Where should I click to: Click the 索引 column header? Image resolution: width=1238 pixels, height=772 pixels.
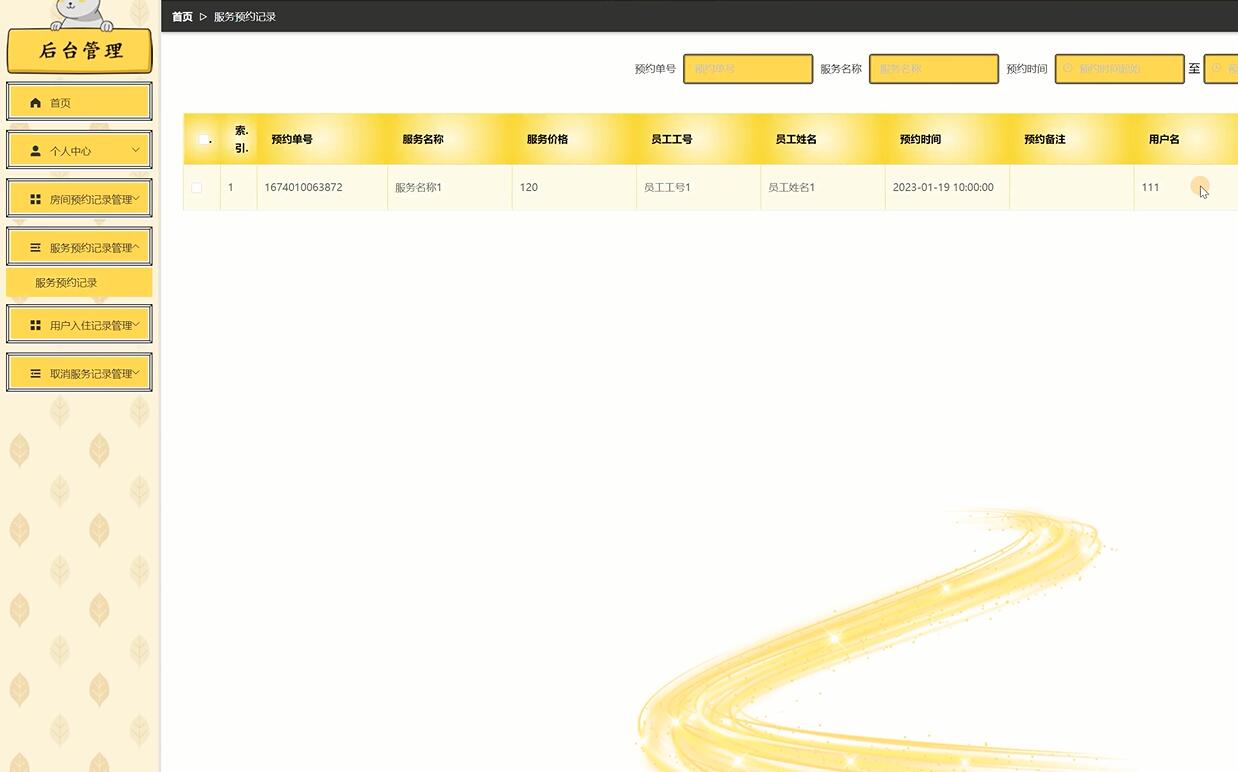(241, 139)
